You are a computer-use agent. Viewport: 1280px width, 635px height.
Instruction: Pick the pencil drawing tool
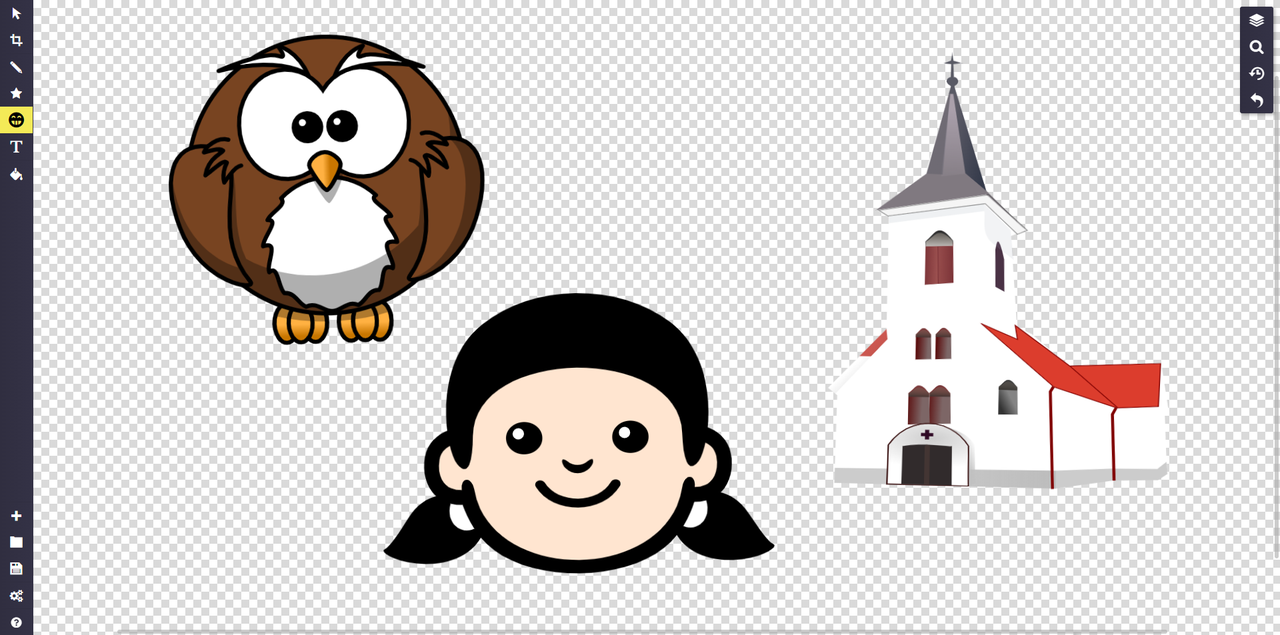pyautogui.click(x=16, y=67)
